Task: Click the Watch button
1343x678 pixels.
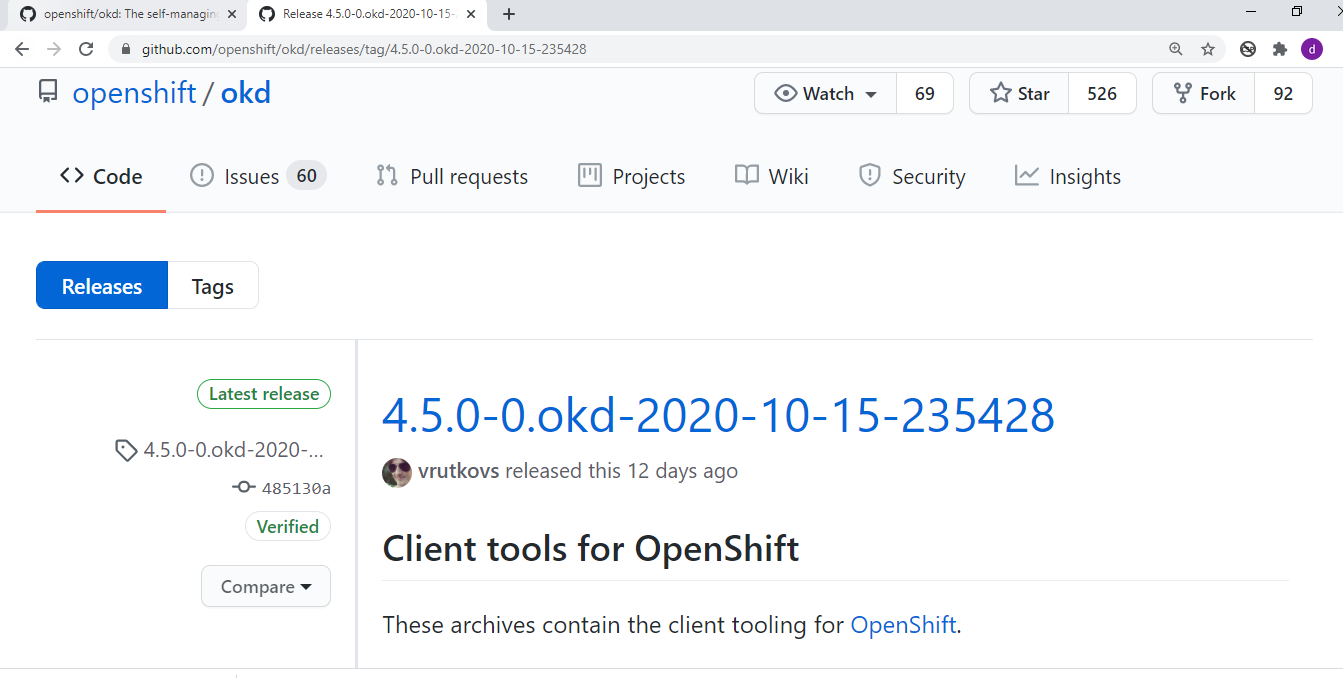Action: point(826,93)
